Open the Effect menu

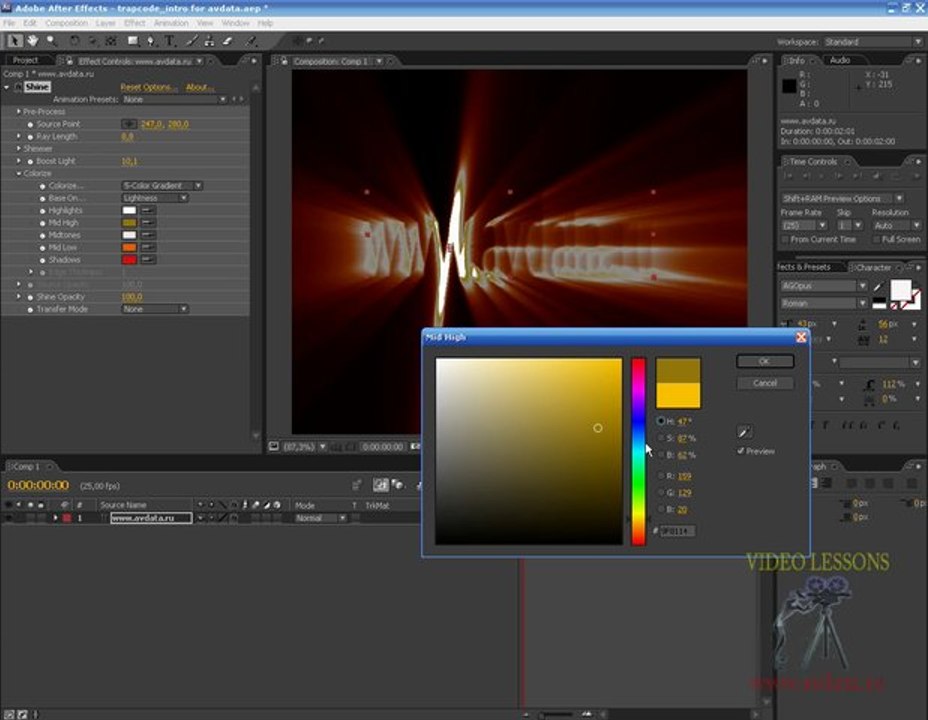[x=134, y=22]
